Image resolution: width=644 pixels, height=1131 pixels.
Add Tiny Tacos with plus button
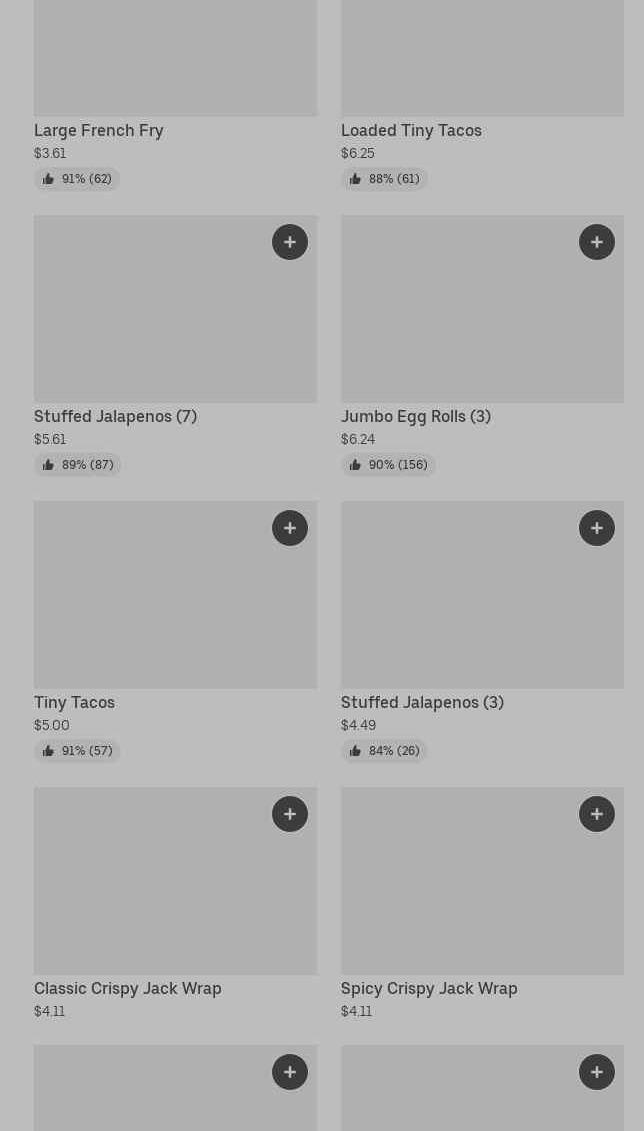(x=290, y=528)
